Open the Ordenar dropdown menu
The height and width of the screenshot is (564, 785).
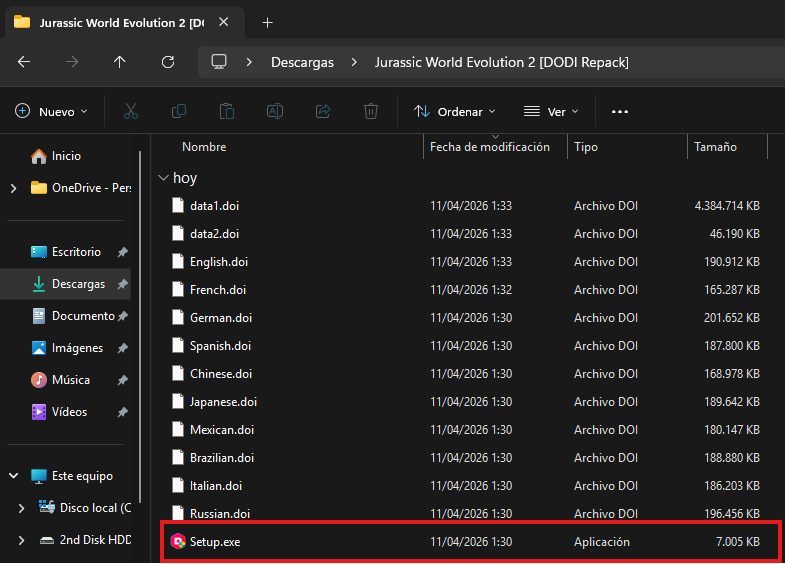455,112
